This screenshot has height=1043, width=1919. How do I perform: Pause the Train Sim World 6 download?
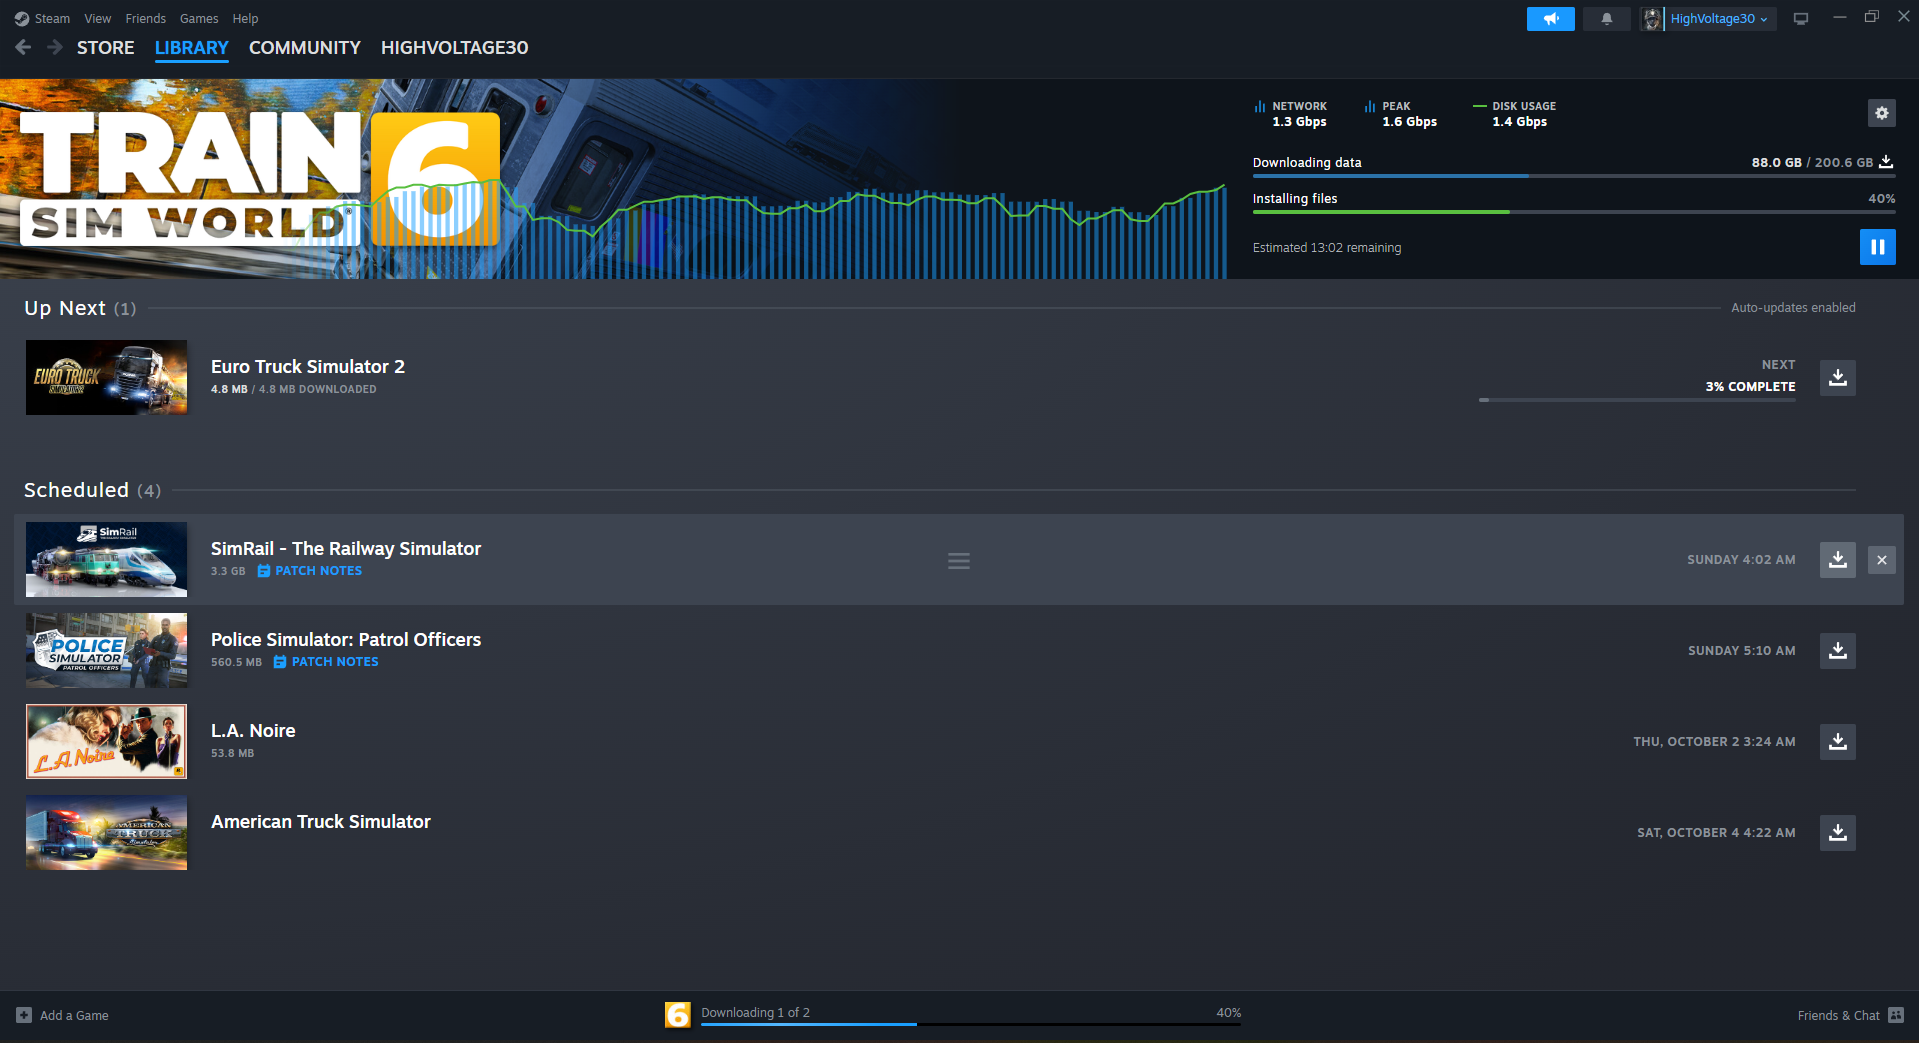coord(1877,247)
